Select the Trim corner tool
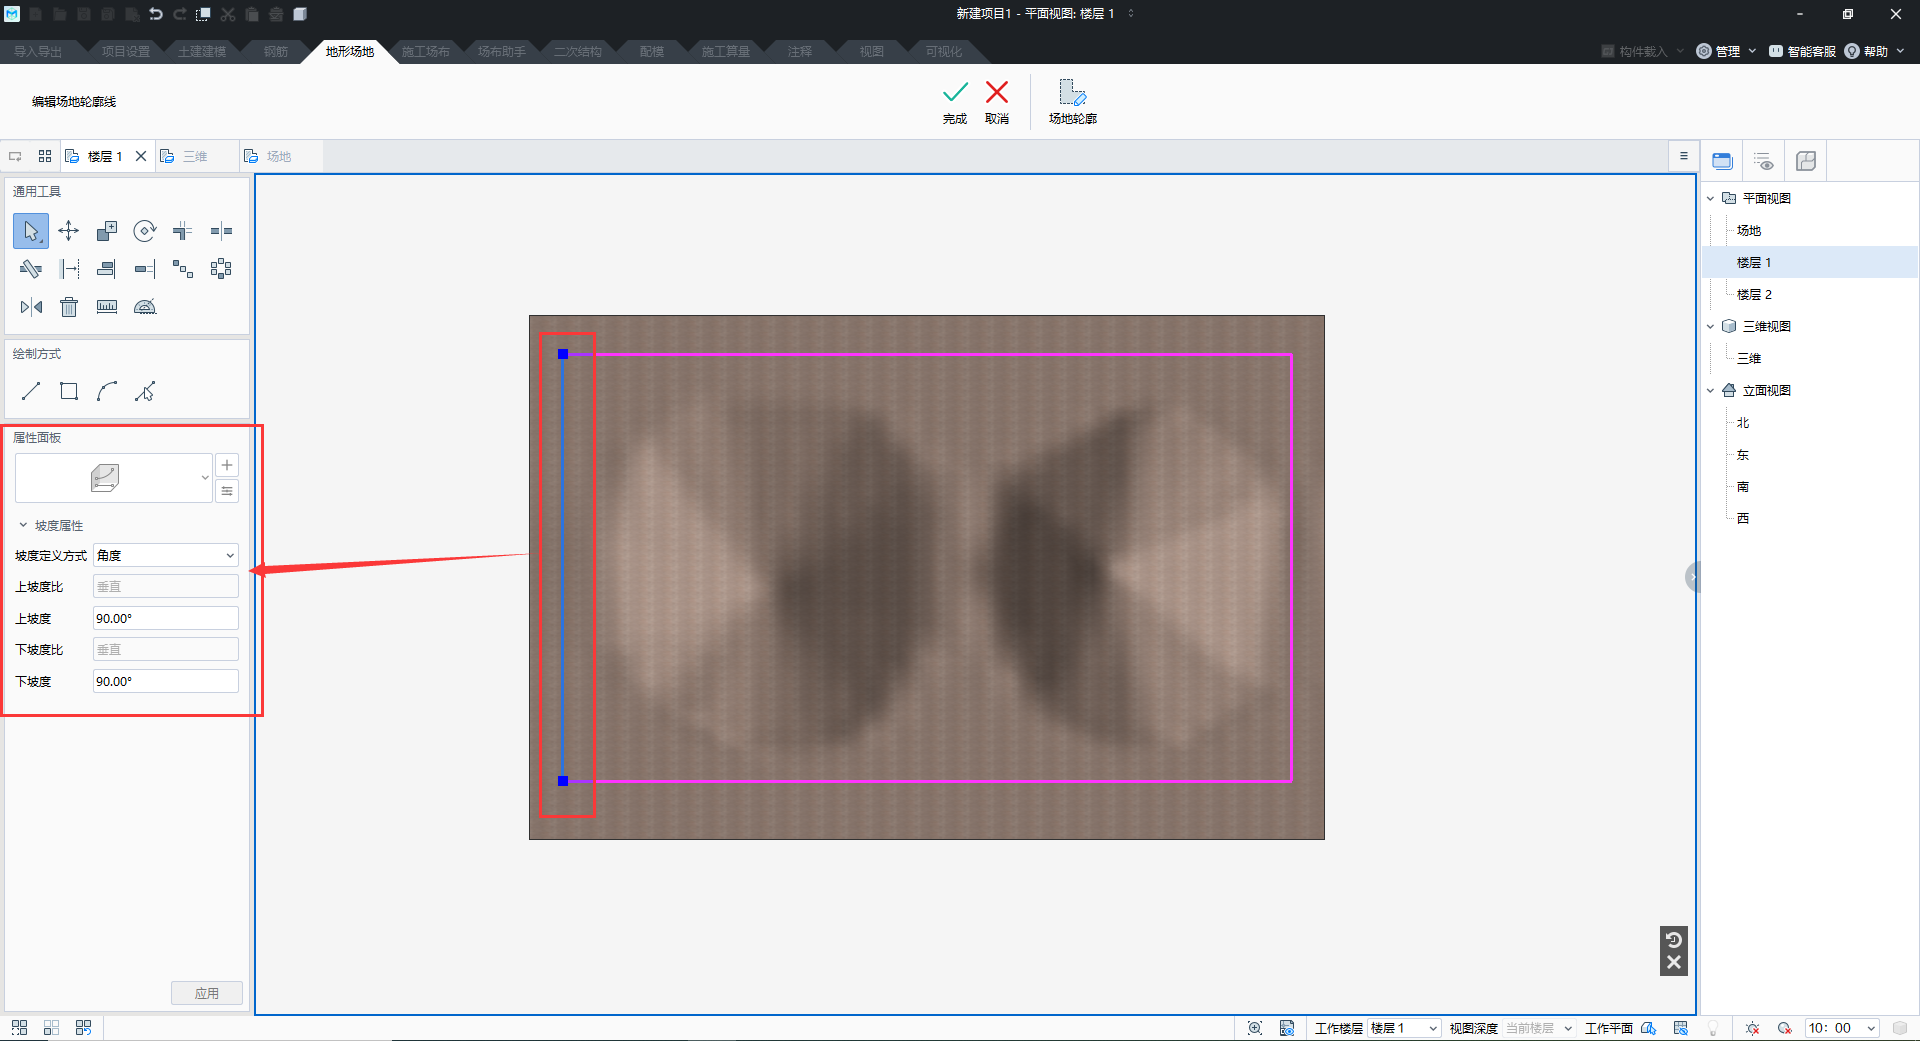Screen dimensions: 1920x1041 (183, 231)
